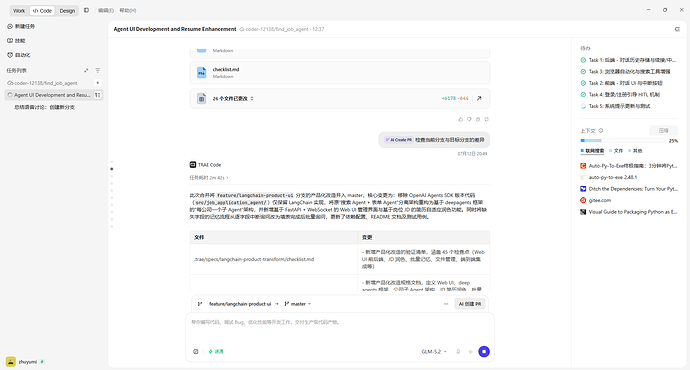The height and width of the screenshot is (370, 690).
Task: Open the 自动化 automation section
Action: 19,55
